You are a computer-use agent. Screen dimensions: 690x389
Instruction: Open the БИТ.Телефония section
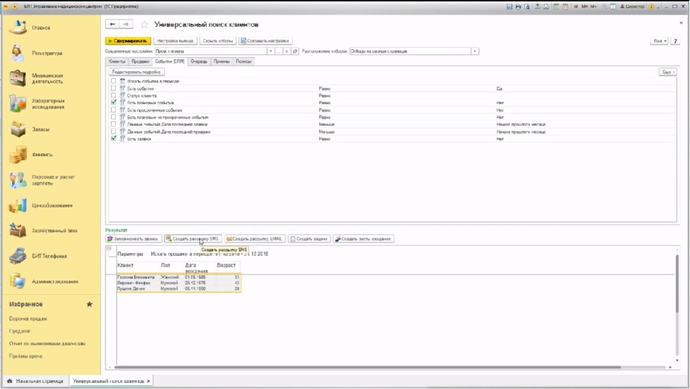point(49,256)
